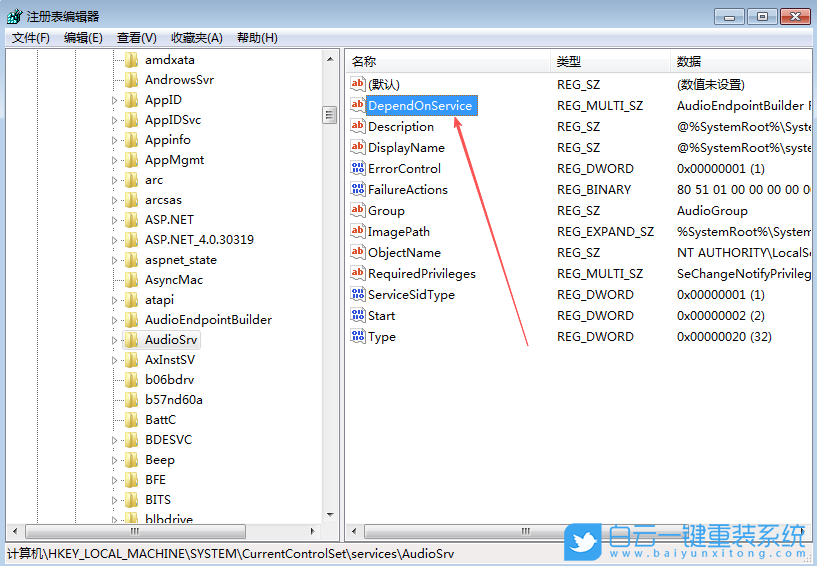Expand the Appinfo tree node
817x566 pixels.
(x=115, y=140)
